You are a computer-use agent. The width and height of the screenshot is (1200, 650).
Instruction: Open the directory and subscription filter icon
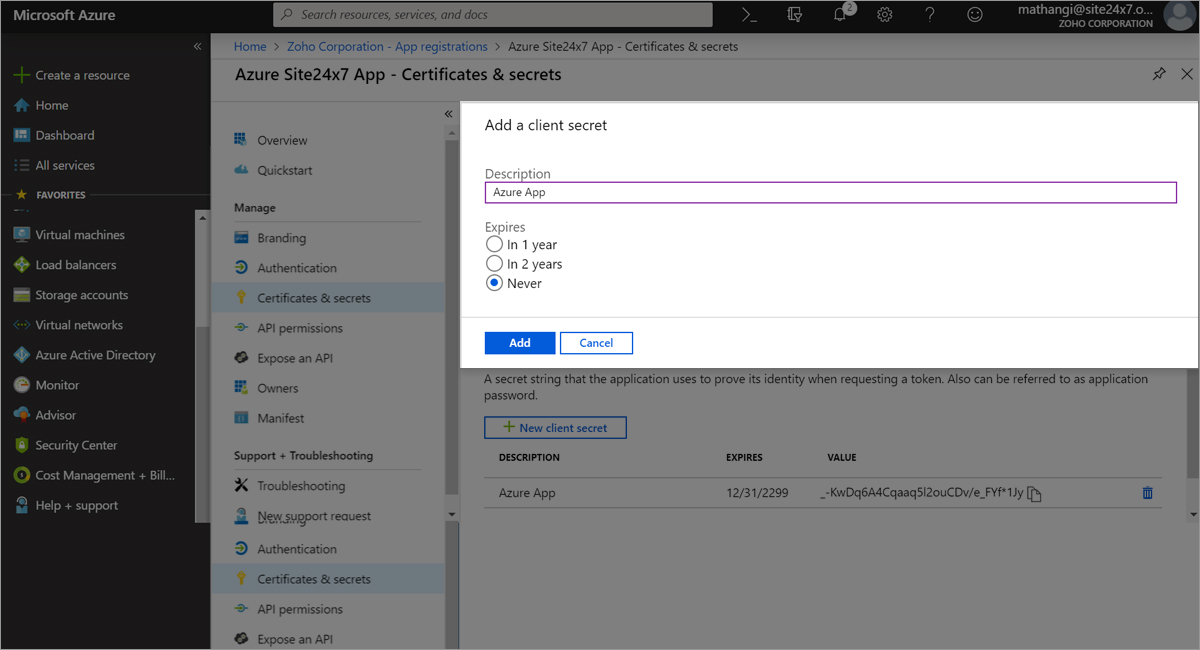(x=795, y=15)
